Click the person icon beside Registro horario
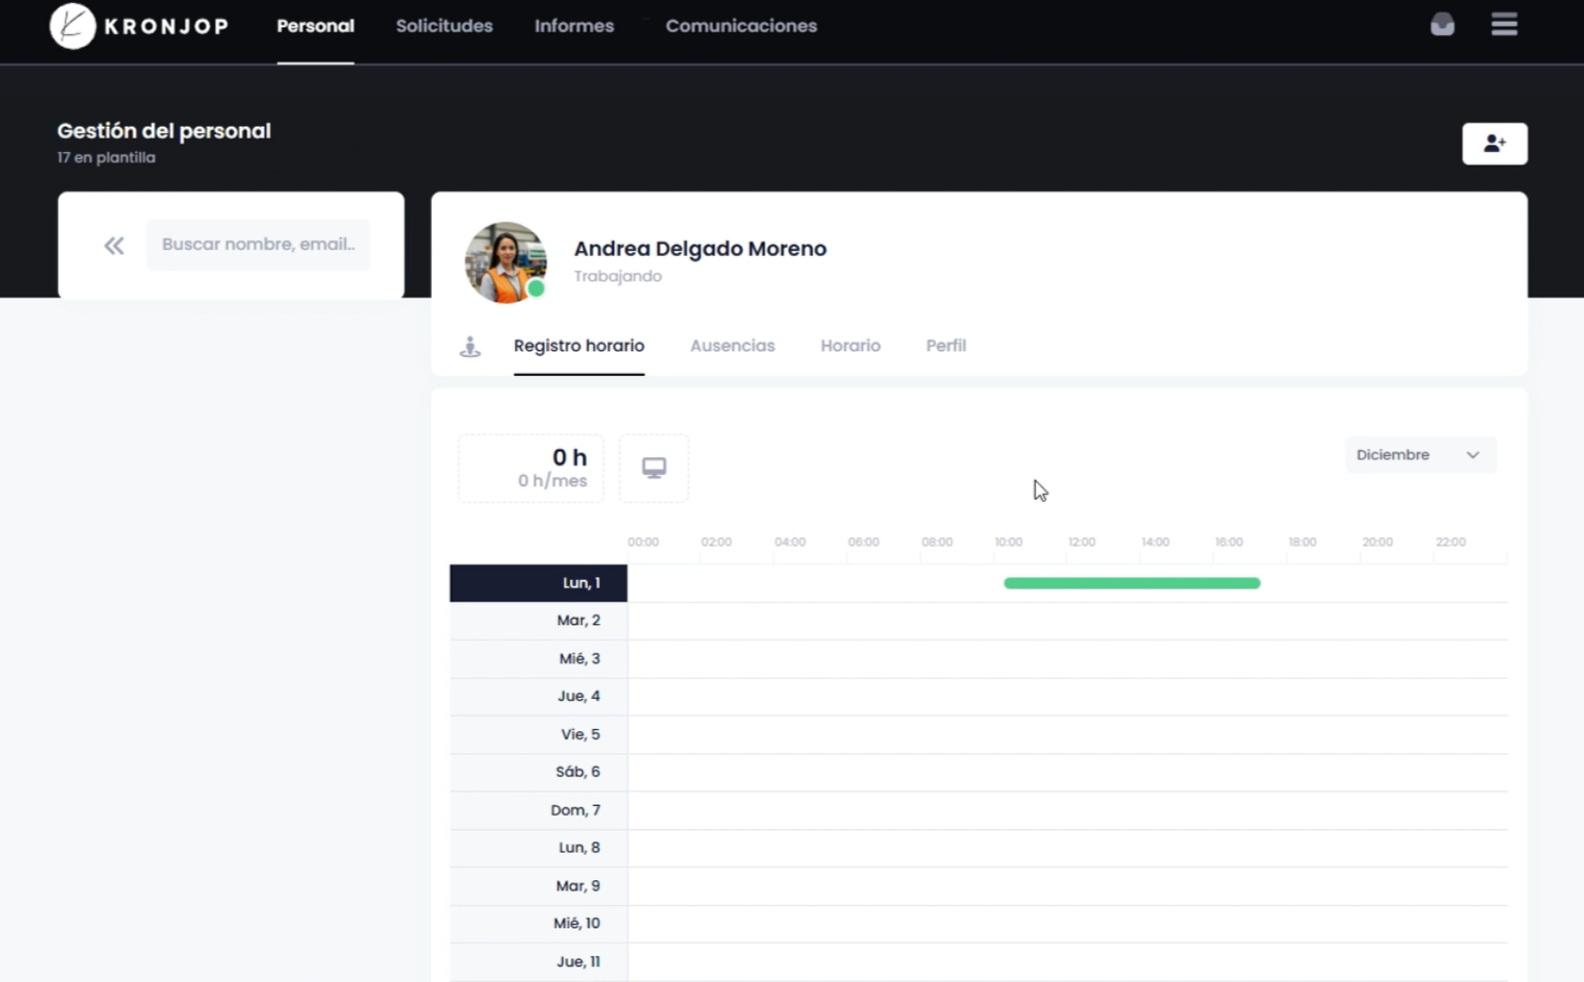 click(x=470, y=347)
